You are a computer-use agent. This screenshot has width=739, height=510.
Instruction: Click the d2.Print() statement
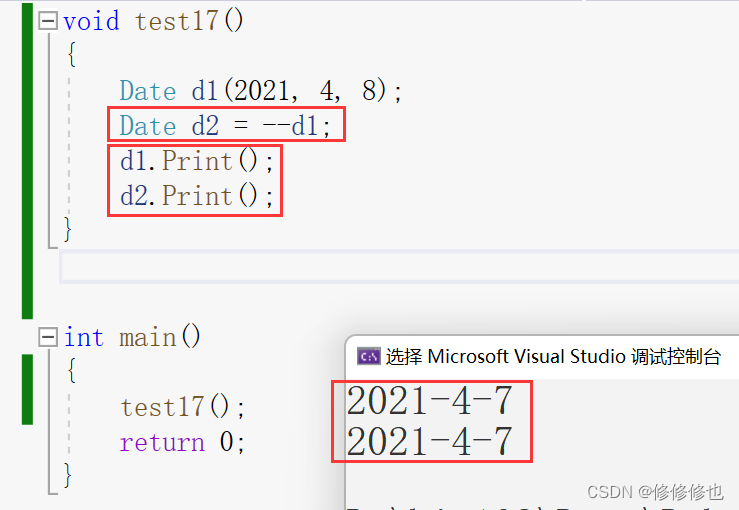coord(196,196)
